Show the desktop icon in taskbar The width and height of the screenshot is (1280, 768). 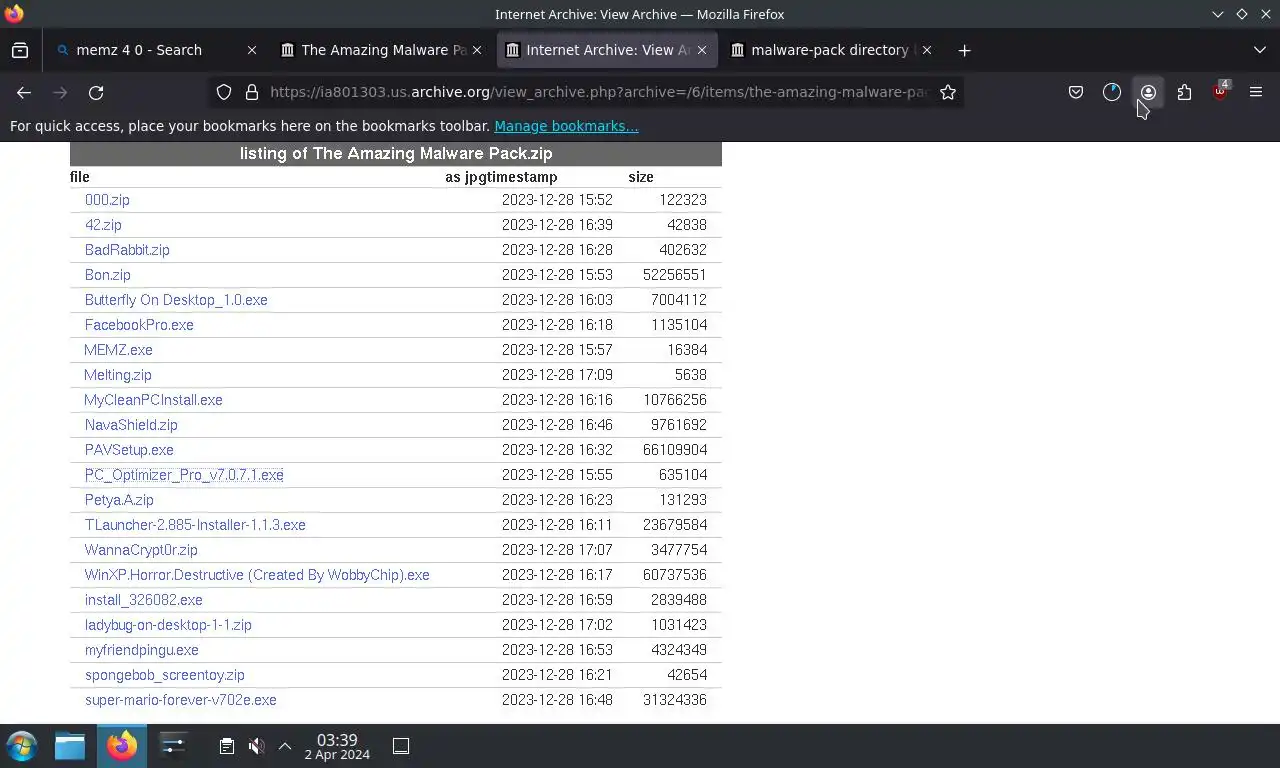[x=401, y=746]
